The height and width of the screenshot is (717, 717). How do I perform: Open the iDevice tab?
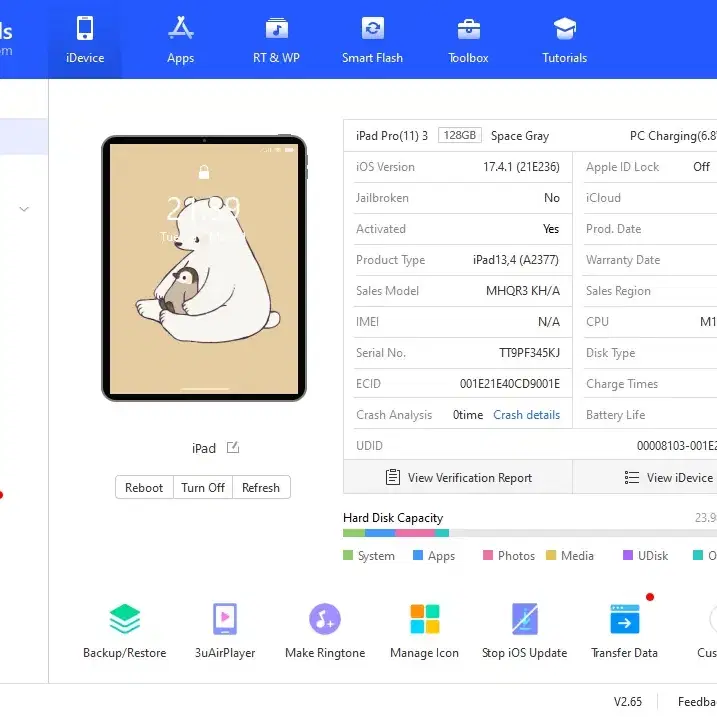tap(85, 39)
